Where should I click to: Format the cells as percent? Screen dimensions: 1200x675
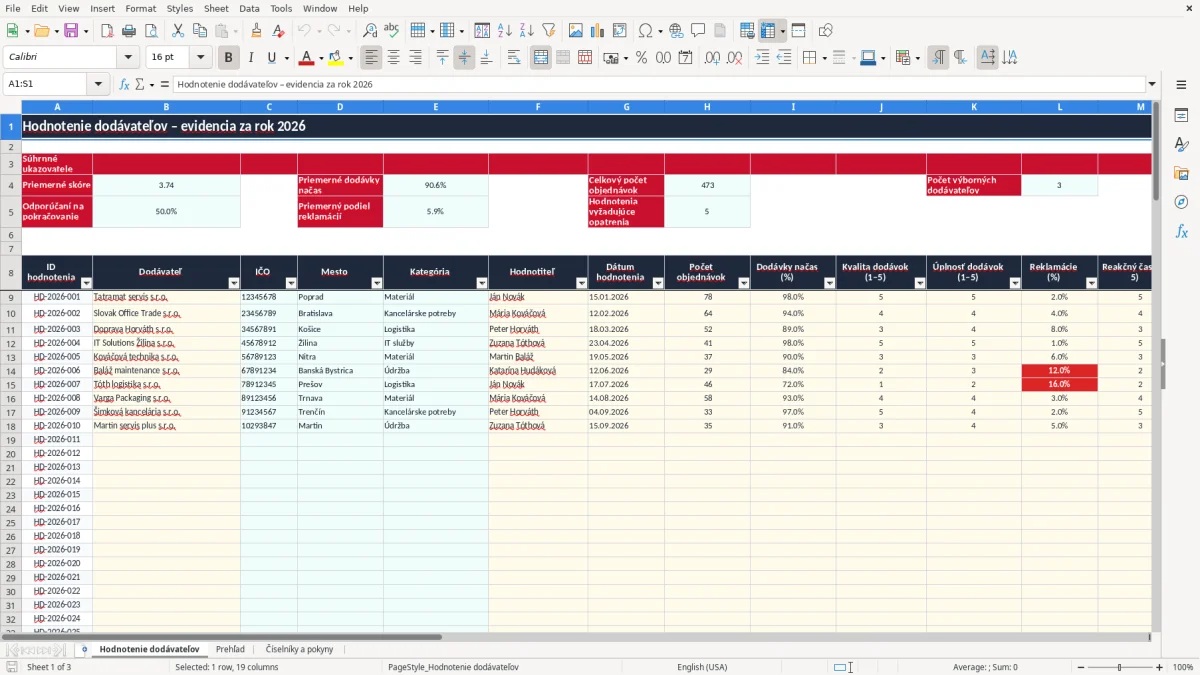(641, 58)
